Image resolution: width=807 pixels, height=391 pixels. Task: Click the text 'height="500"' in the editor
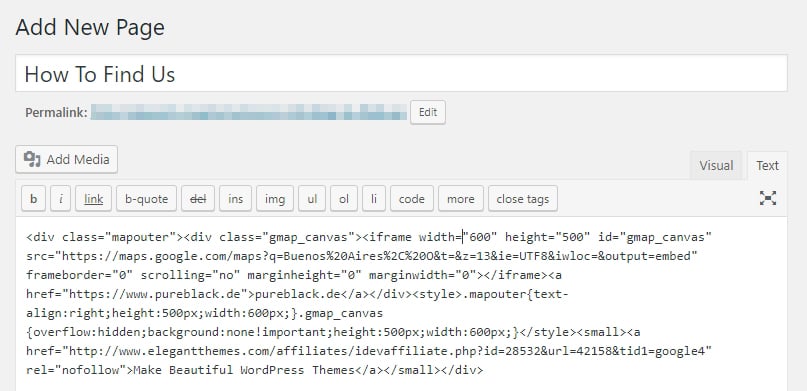(548, 237)
